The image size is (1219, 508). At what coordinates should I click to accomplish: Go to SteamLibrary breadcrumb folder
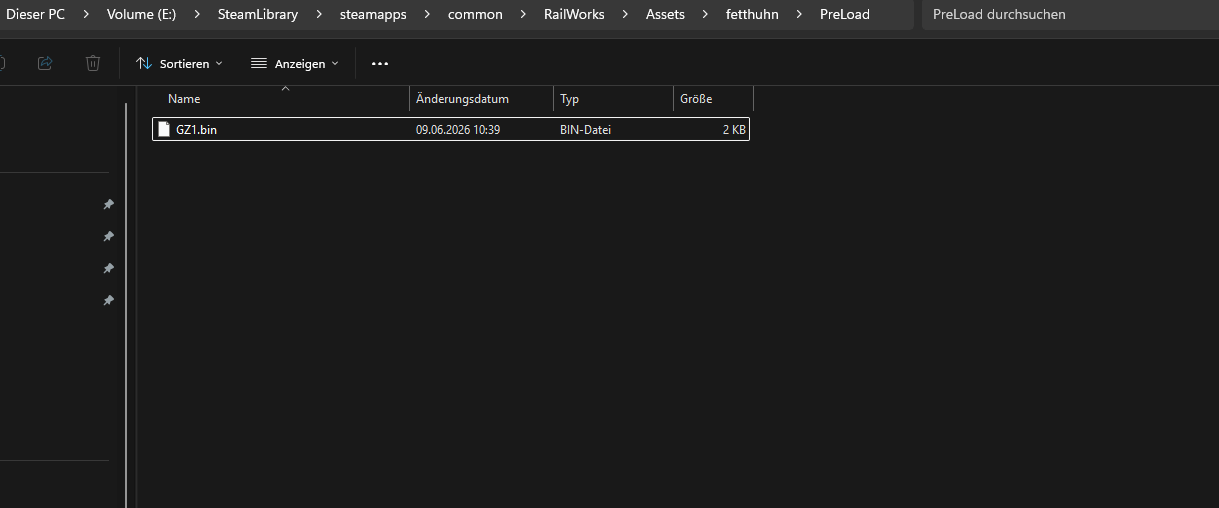coord(258,14)
